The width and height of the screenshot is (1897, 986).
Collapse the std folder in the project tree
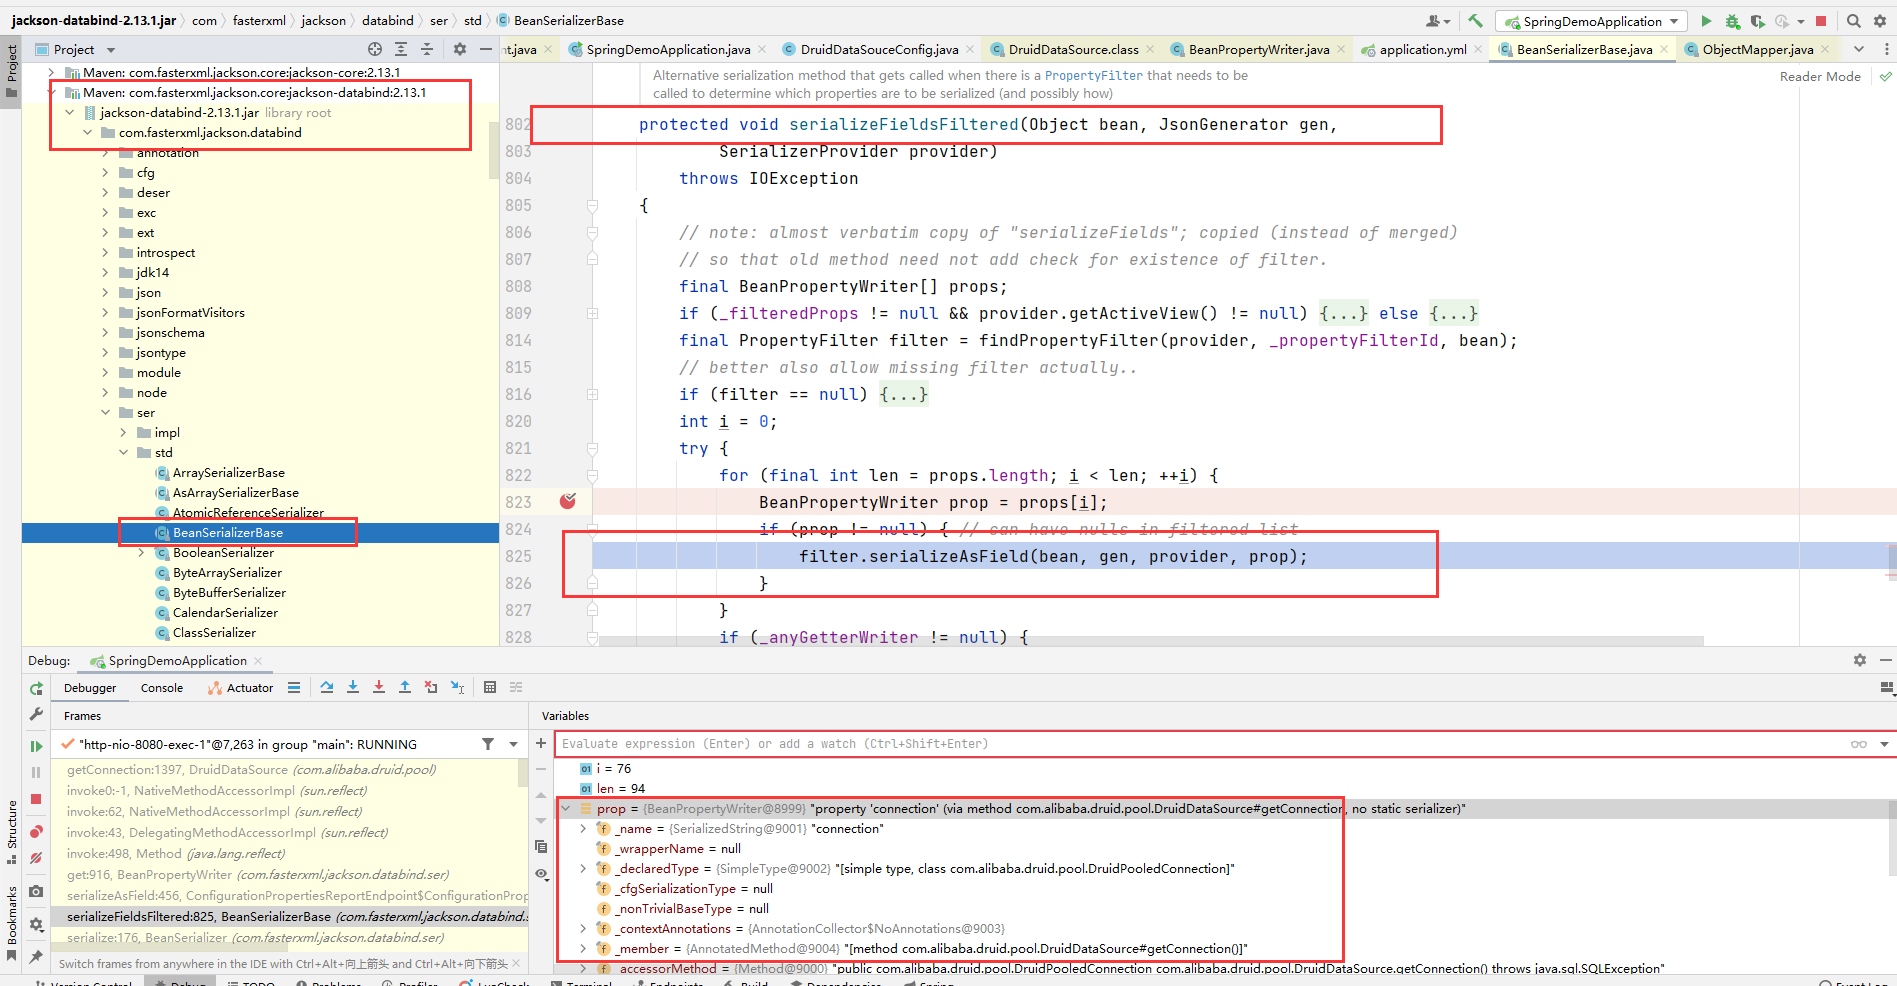pyautogui.click(x=123, y=453)
